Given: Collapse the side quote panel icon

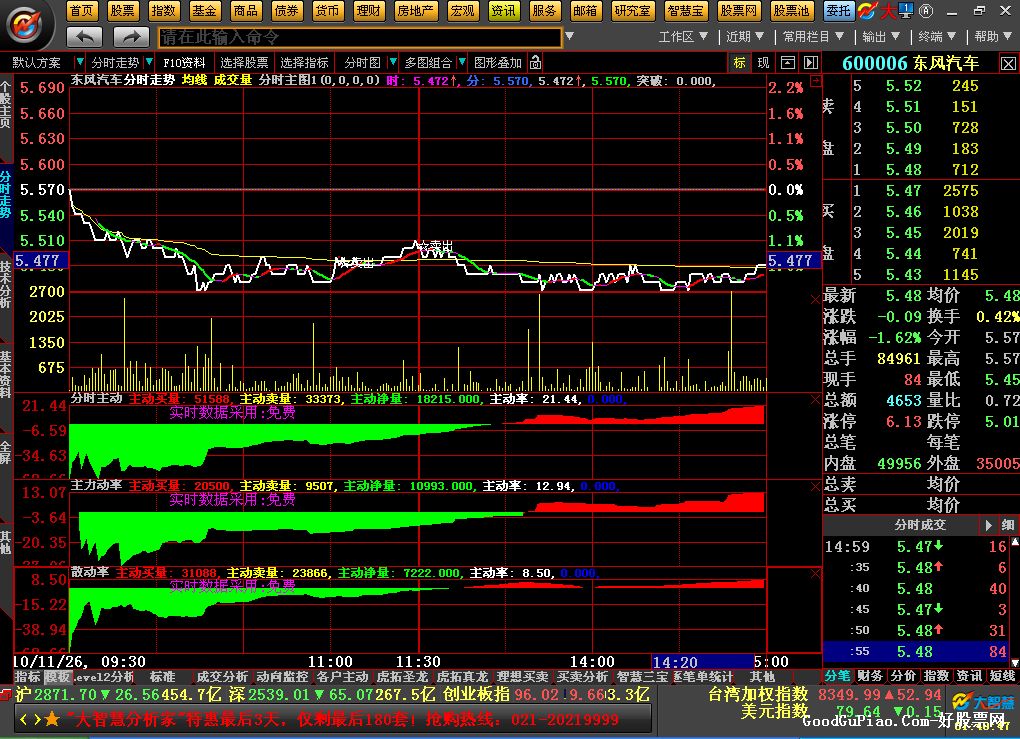Looking at the screenshot, I should point(811,62).
